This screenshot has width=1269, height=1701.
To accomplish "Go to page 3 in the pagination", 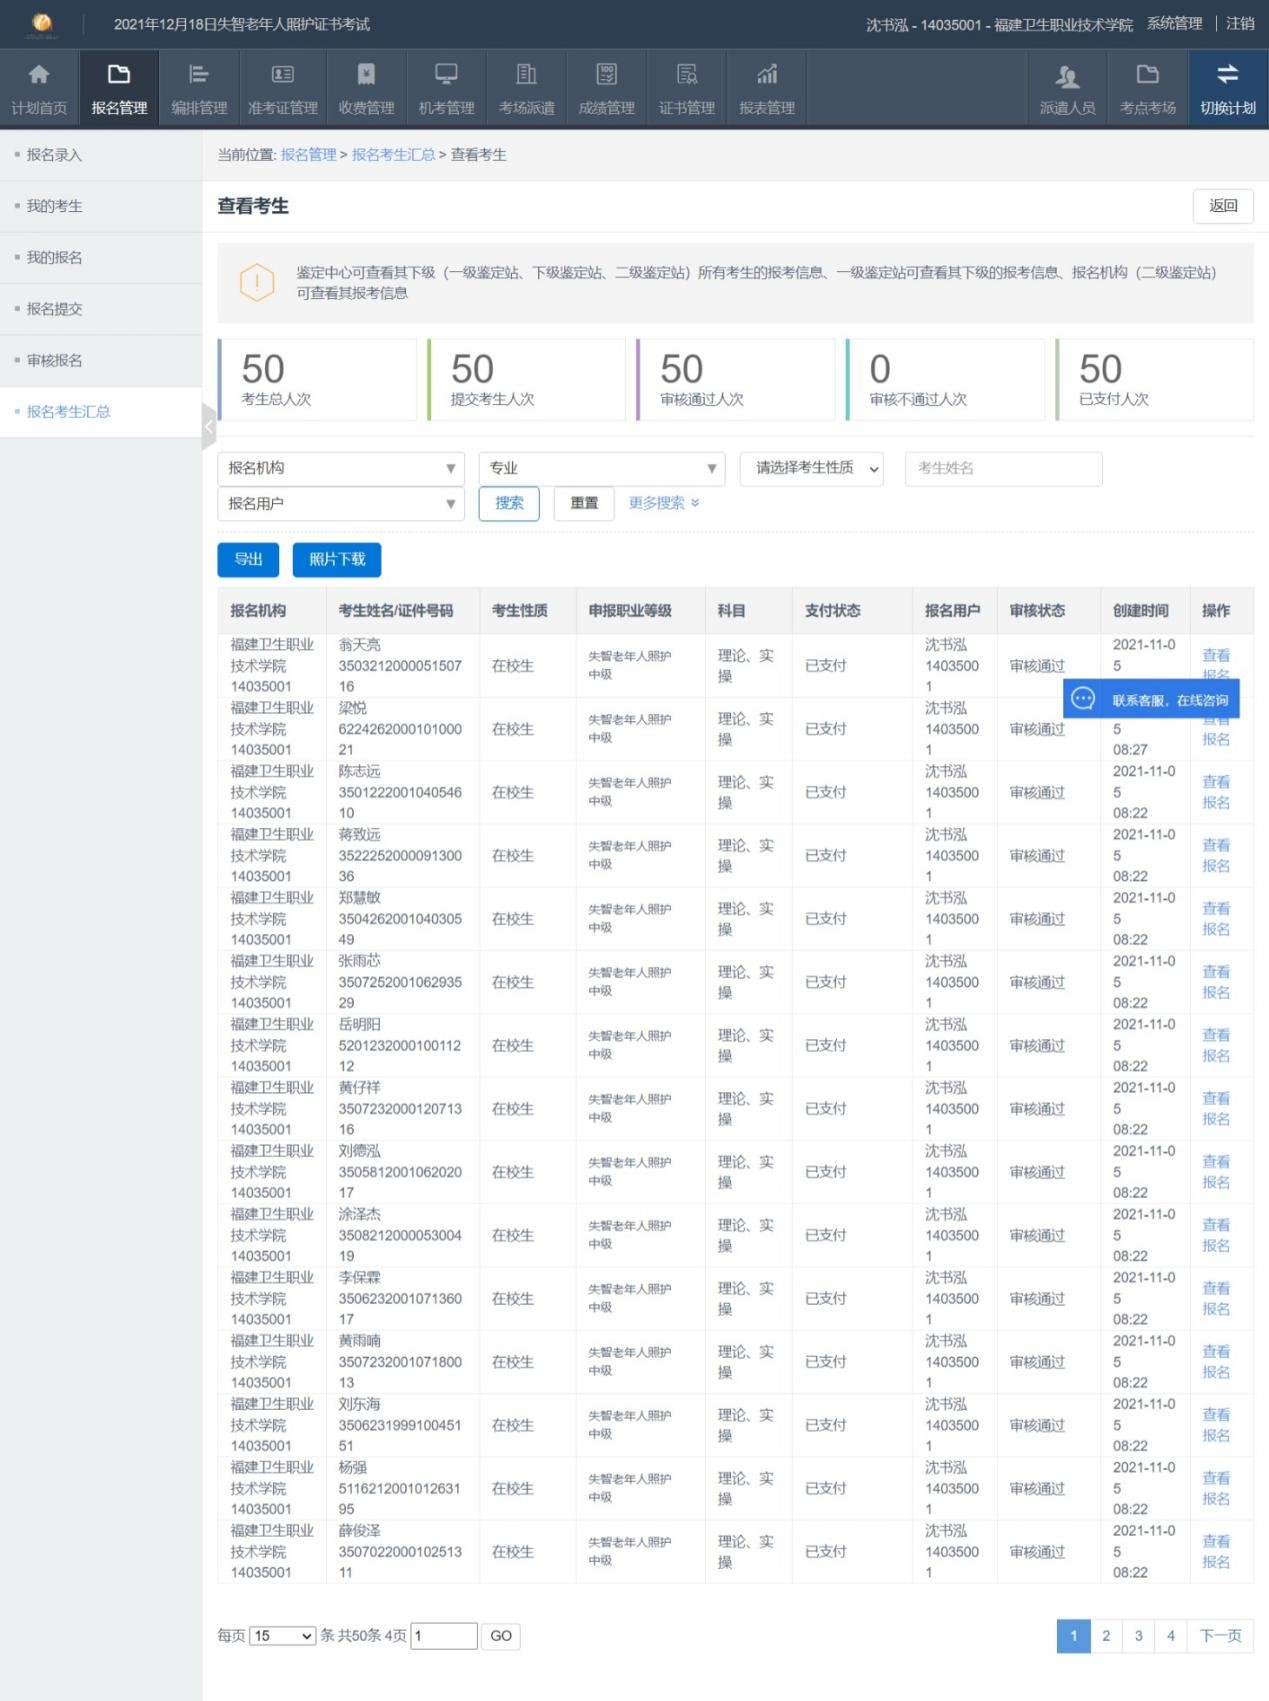I will point(1138,1636).
